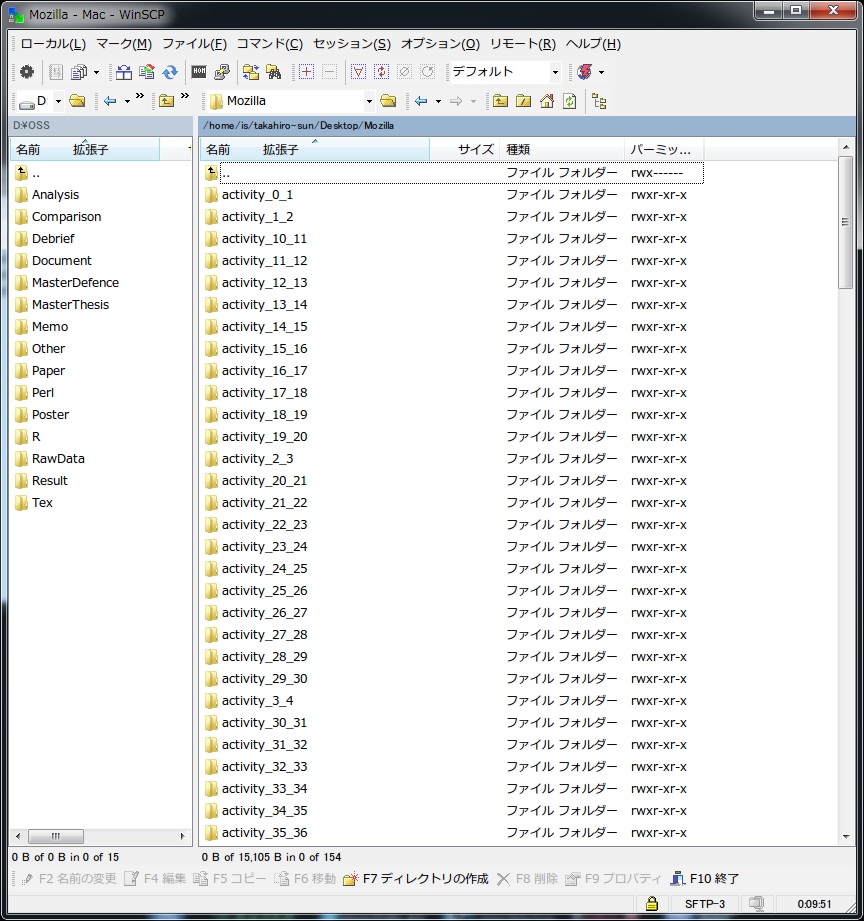Click the invert selection toolbar icon
864x921 pixels.
tap(381, 72)
